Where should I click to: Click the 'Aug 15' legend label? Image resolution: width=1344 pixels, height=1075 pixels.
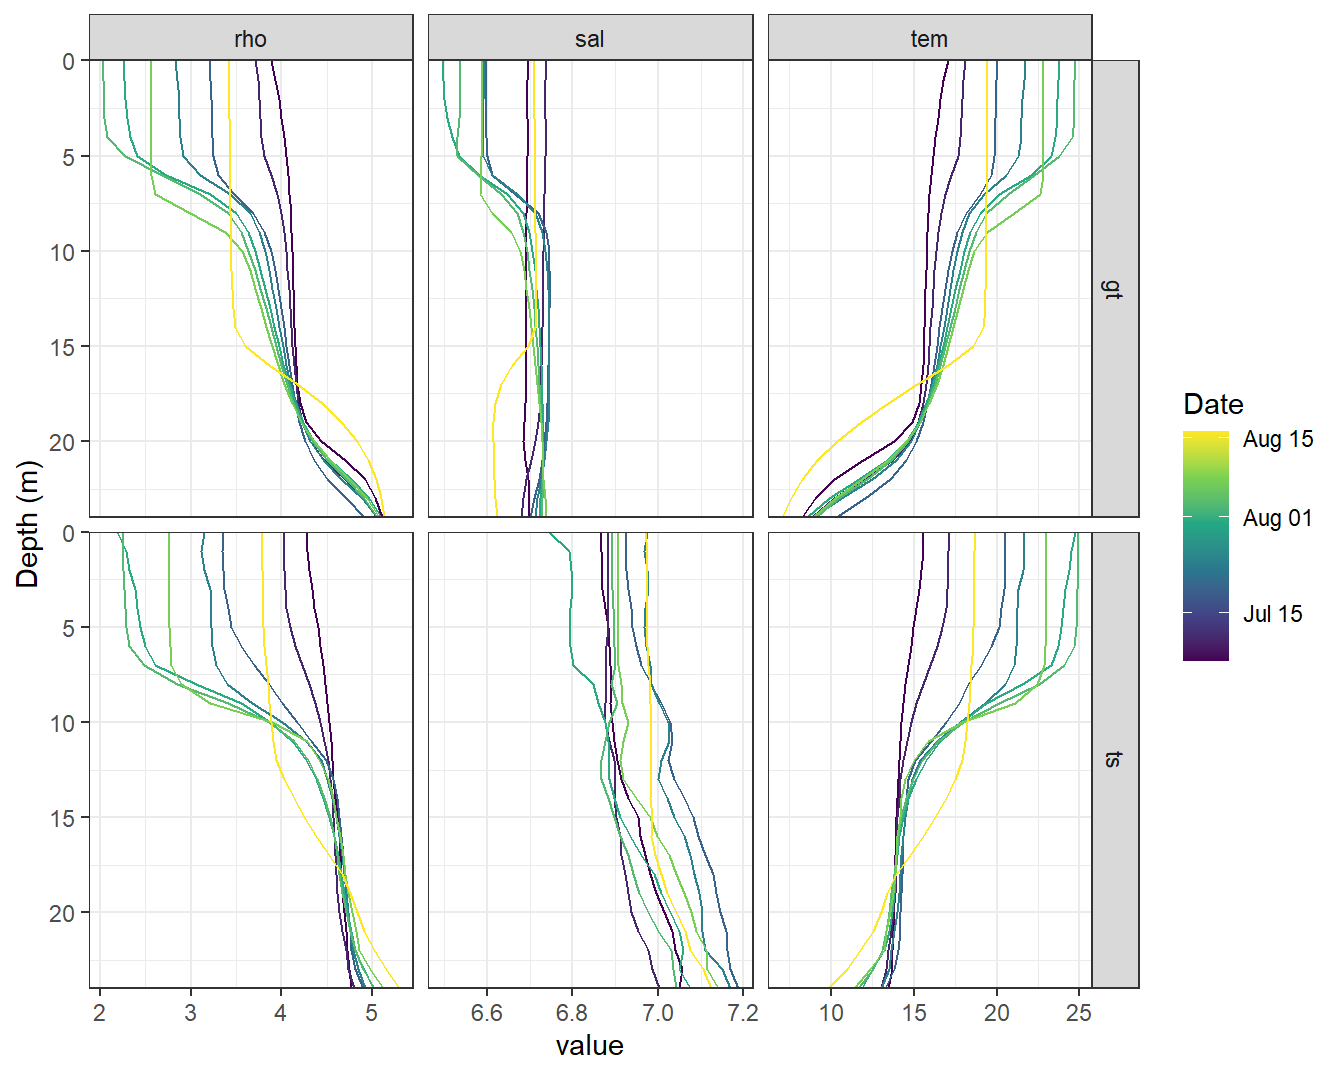[x=1278, y=439]
